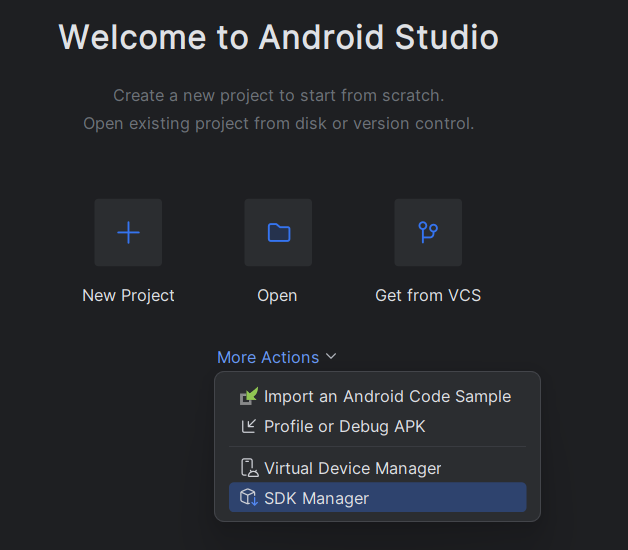Select SDK Manager menu entry
The width and height of the screenshot is (628, 550).
[378, 498]
